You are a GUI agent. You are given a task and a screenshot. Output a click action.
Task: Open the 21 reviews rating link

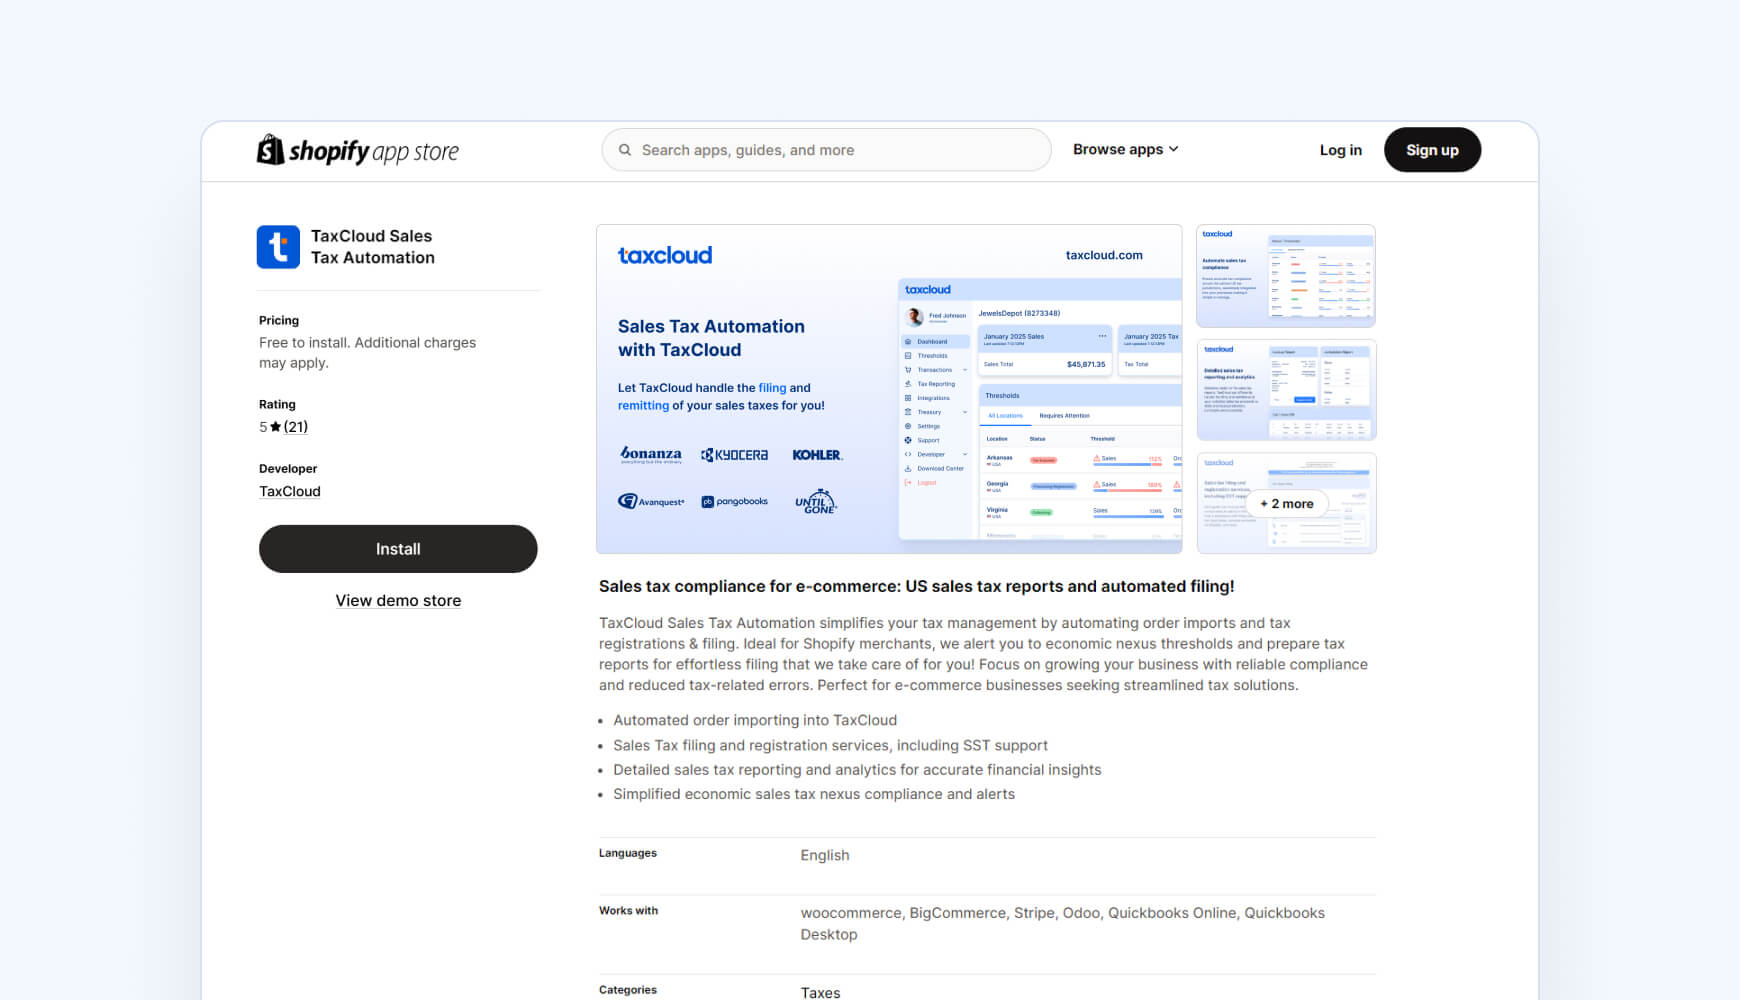pos(296,427)
